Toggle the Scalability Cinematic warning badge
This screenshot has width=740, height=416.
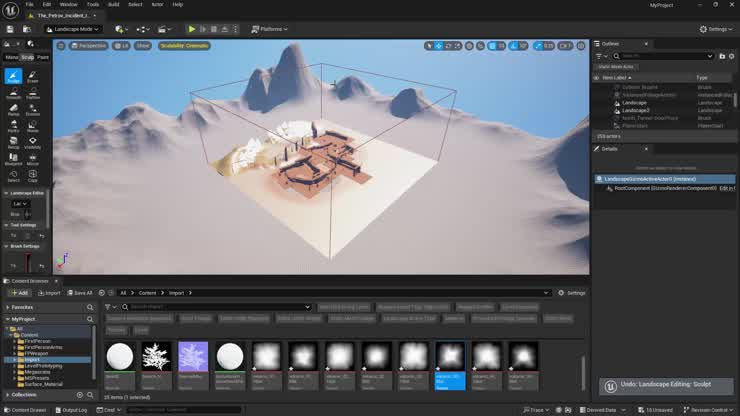click(x=184, y=46)
